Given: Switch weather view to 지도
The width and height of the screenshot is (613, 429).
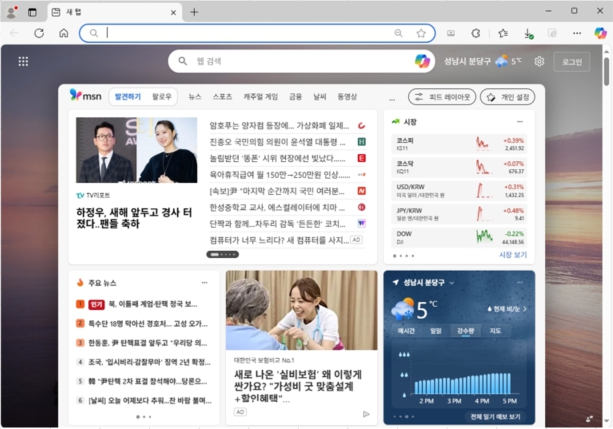Looking at the screenshot, I should [x=495, y=331].
